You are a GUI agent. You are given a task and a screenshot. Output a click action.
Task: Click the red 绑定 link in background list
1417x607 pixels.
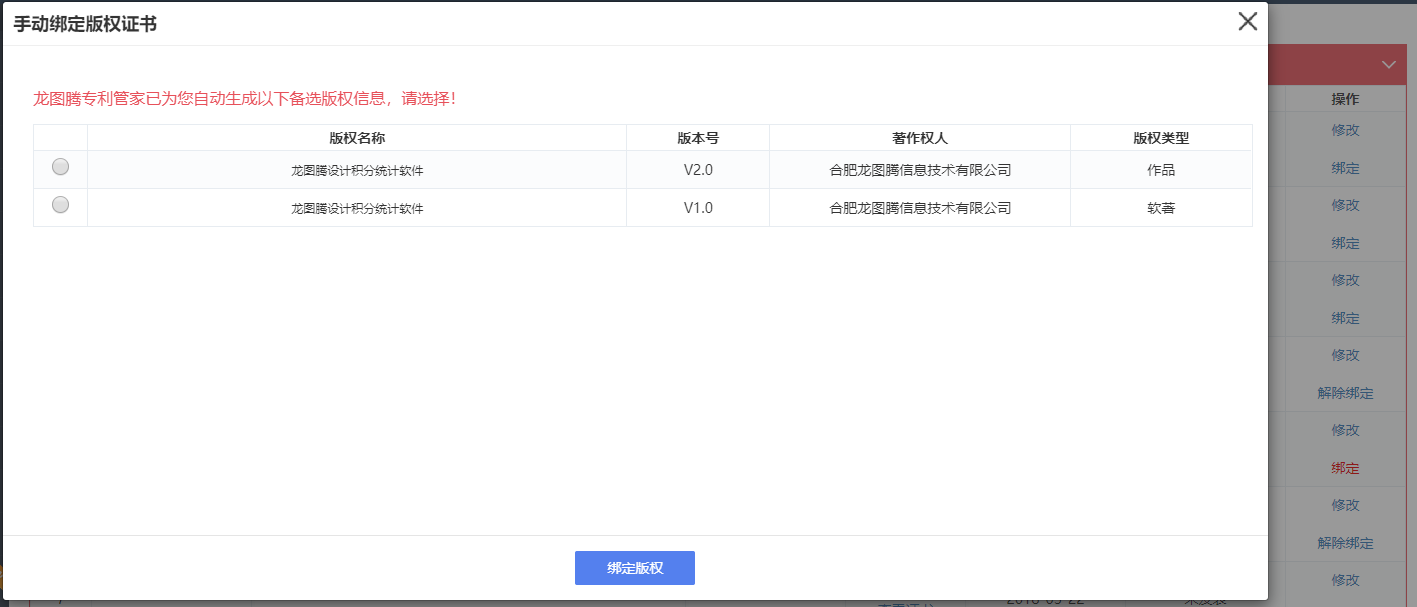tap(1345, 468)
